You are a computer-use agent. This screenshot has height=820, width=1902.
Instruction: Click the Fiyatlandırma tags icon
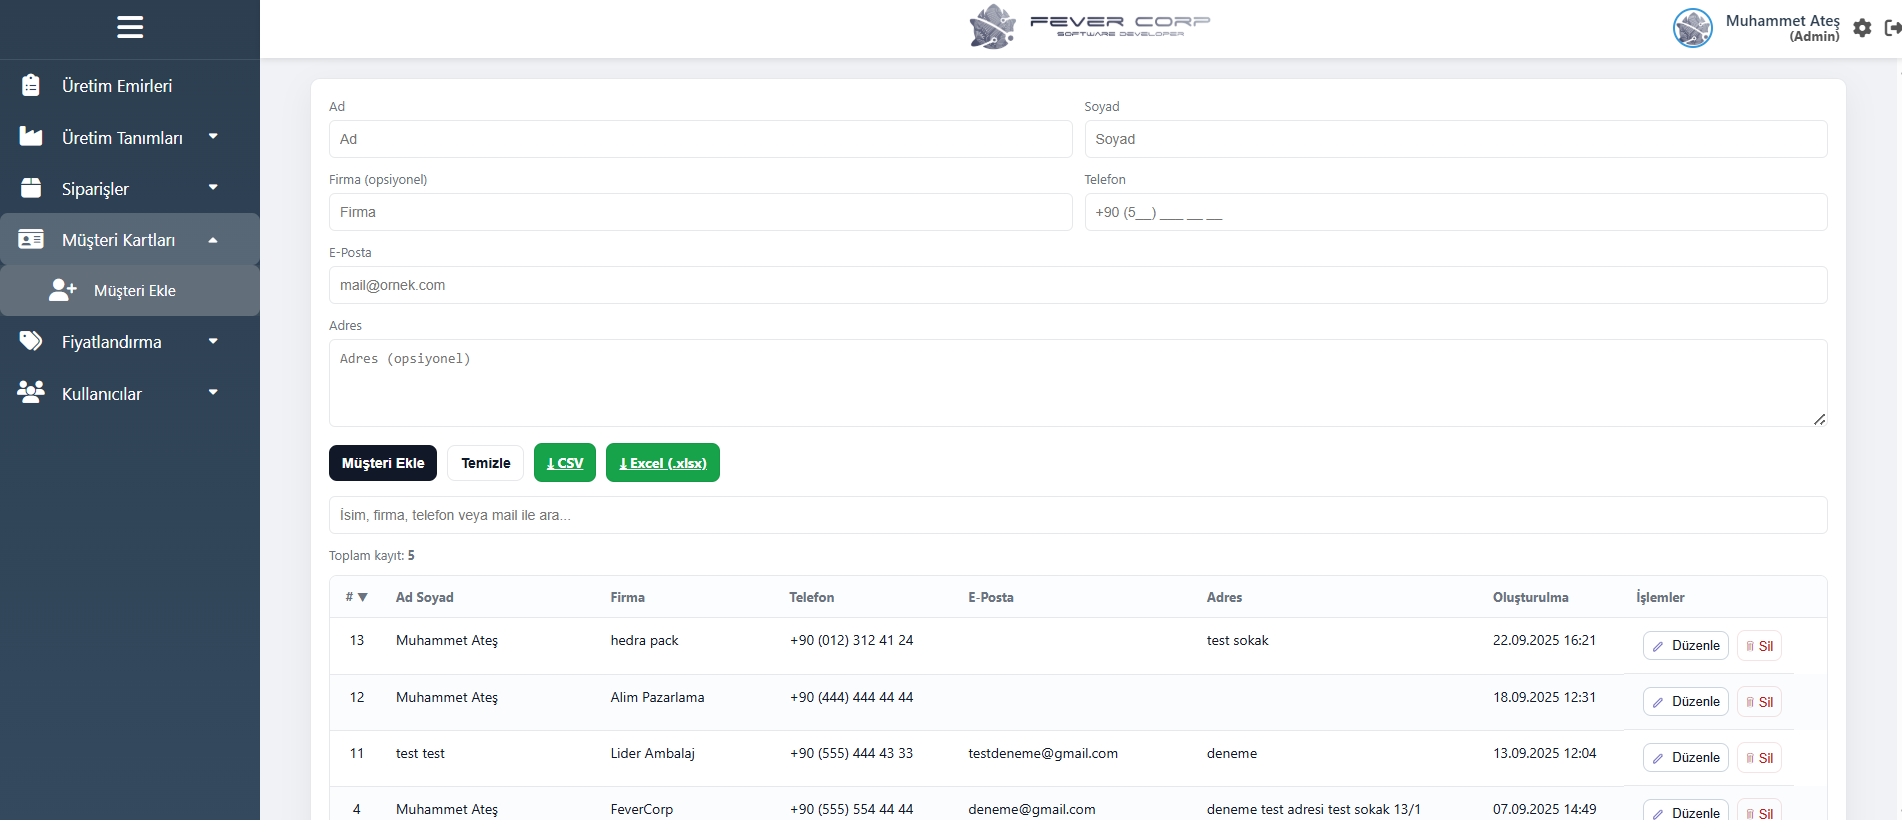[x=31, y=342]
